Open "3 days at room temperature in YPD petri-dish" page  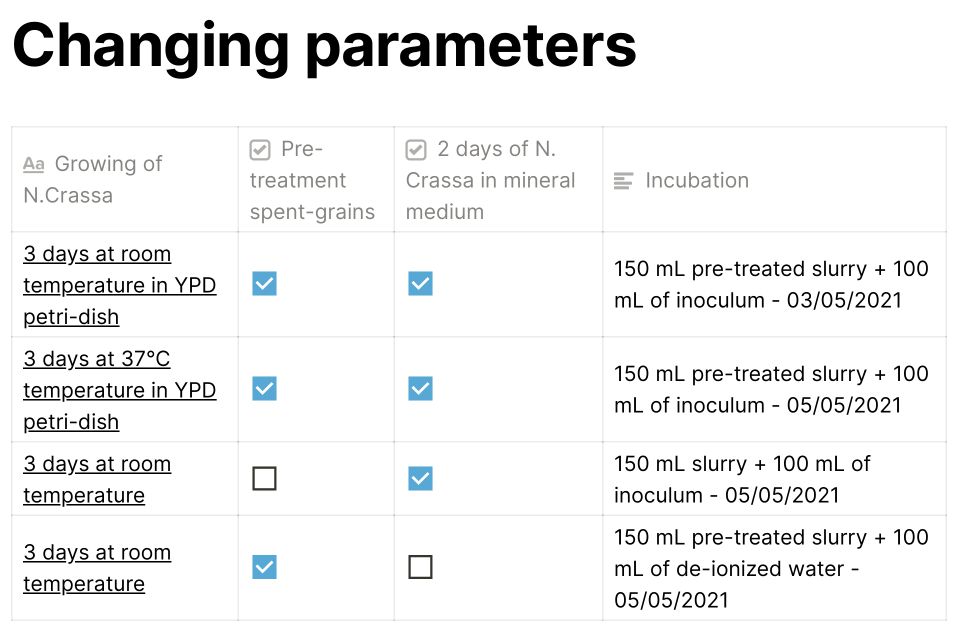[119, 285]
